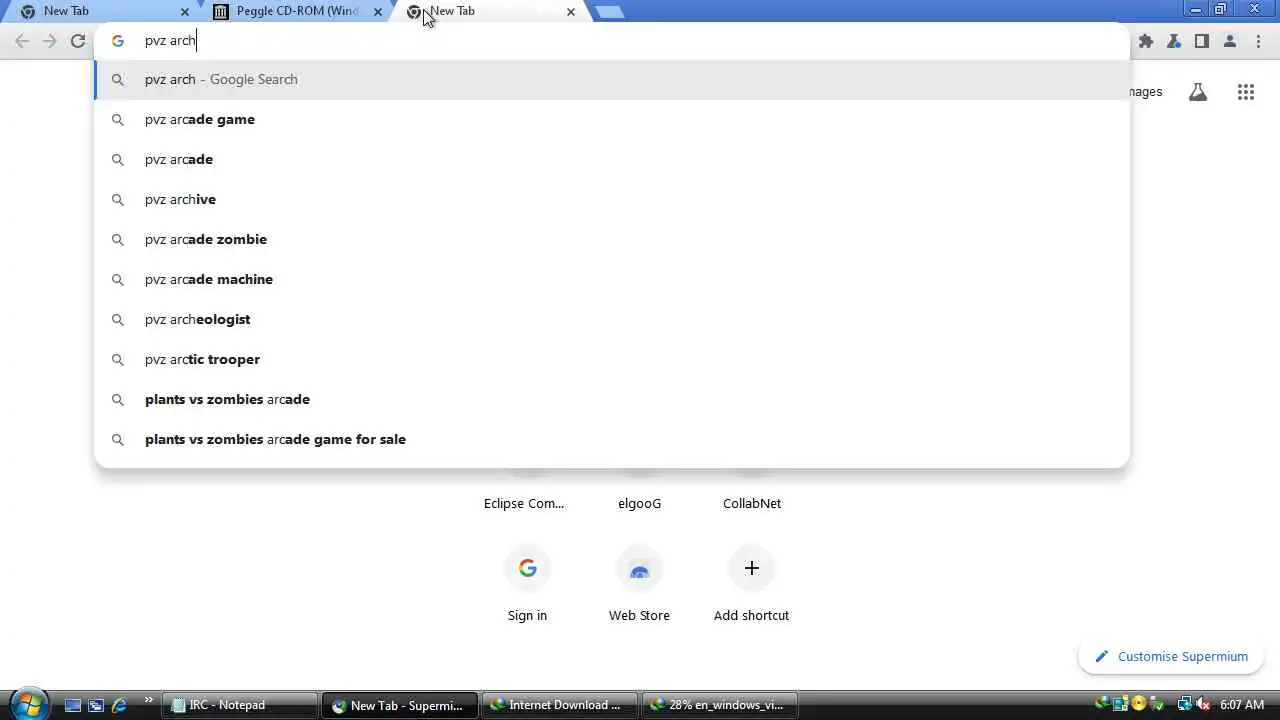Open a new tab button

point(609,12)
